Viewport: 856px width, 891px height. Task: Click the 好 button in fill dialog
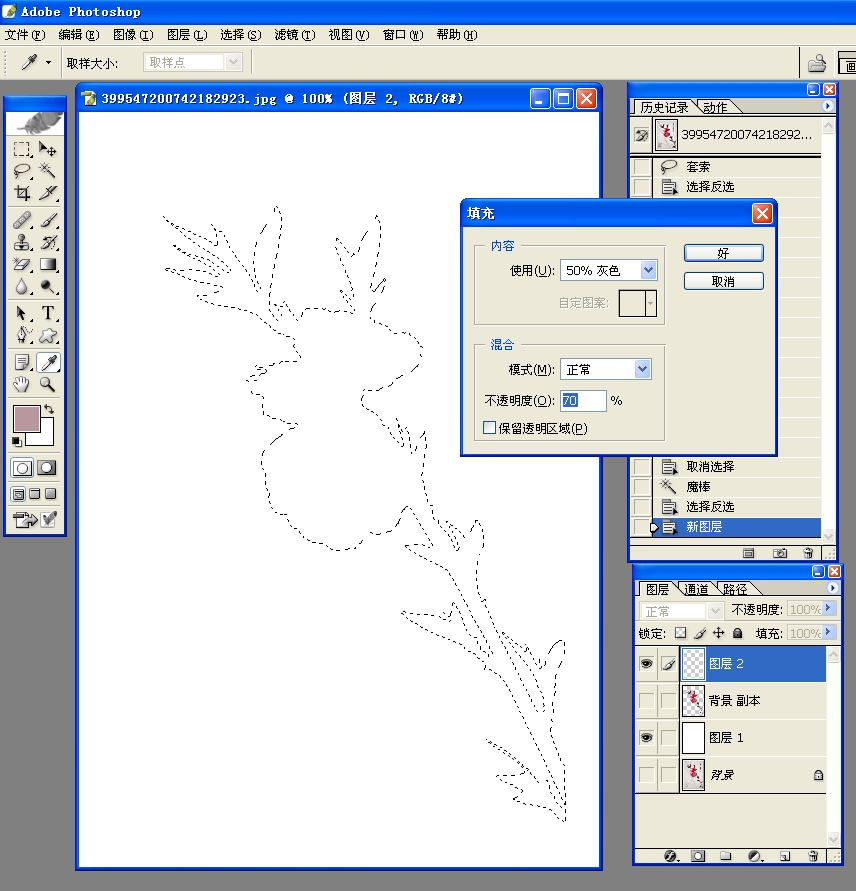pos(723,254)
